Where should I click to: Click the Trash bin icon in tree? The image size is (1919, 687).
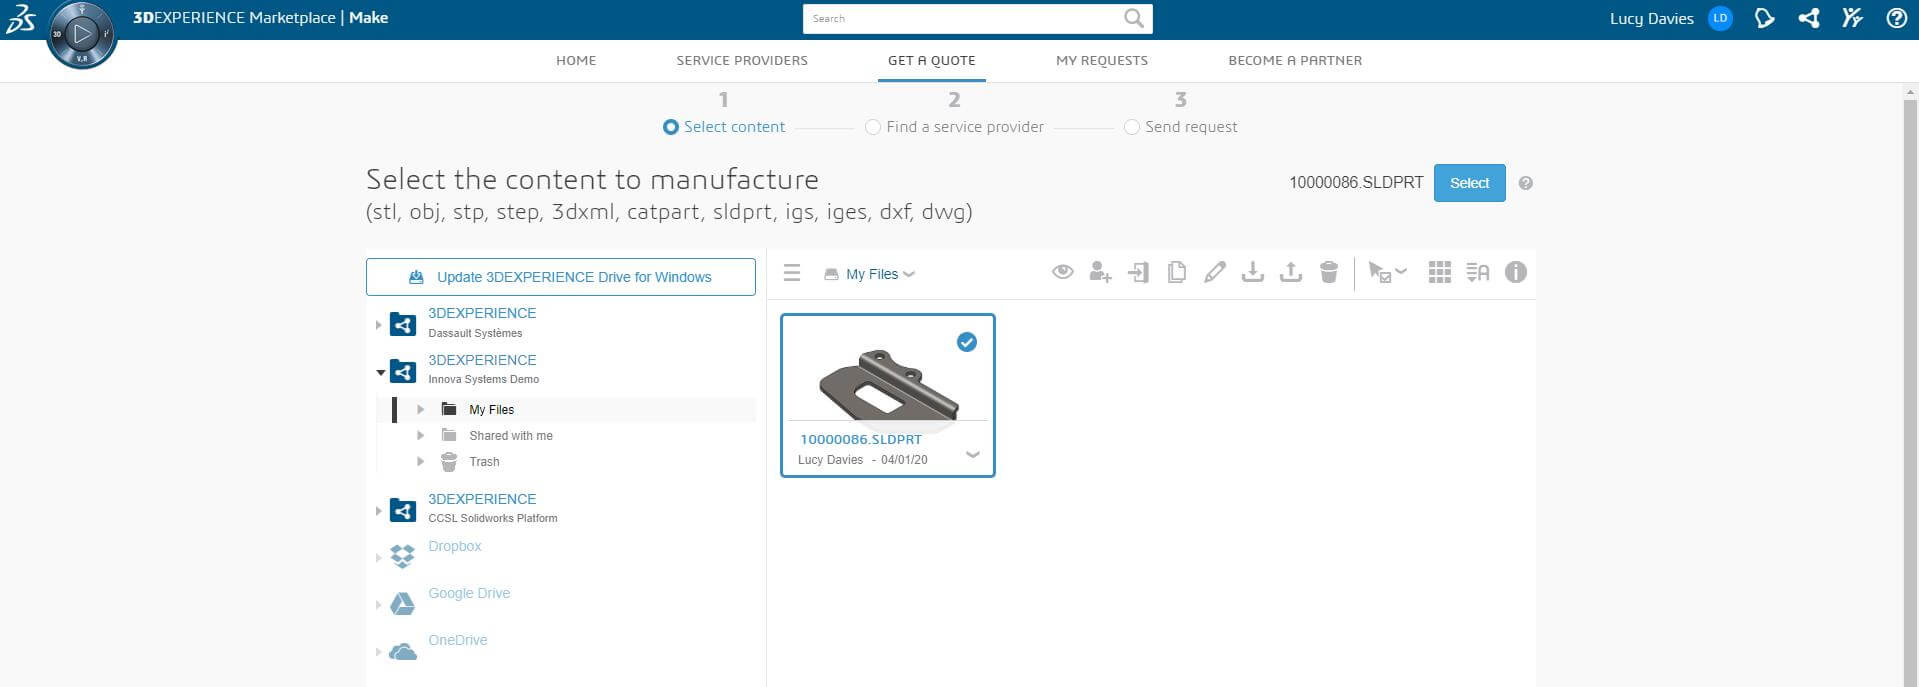pyautogui.click(x=449, y=461)
